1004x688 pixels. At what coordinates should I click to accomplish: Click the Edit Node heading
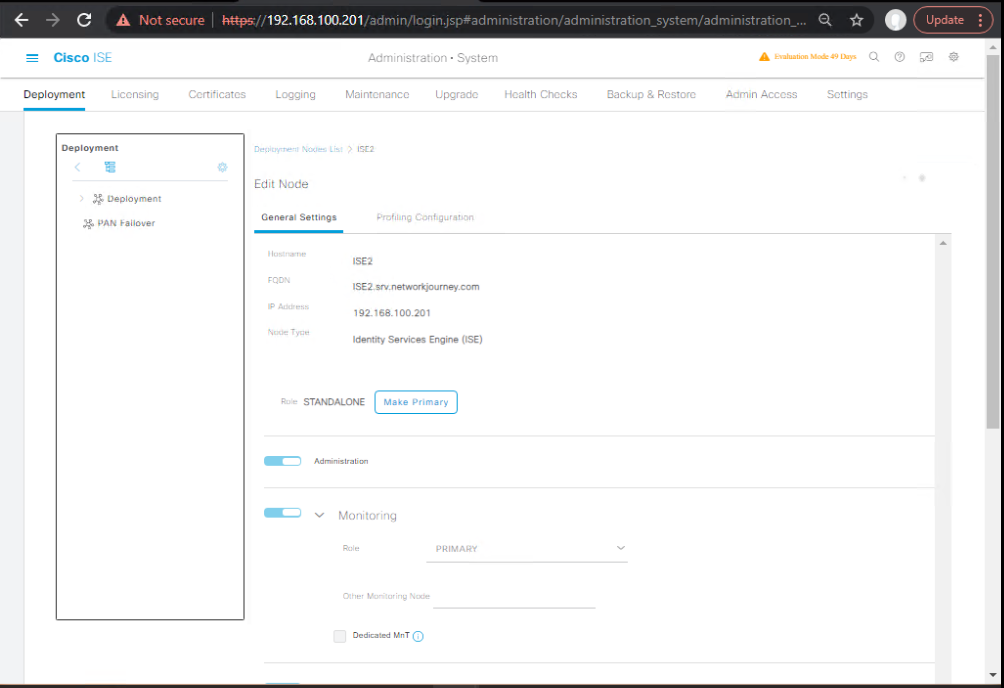click(x=281, y=184)
